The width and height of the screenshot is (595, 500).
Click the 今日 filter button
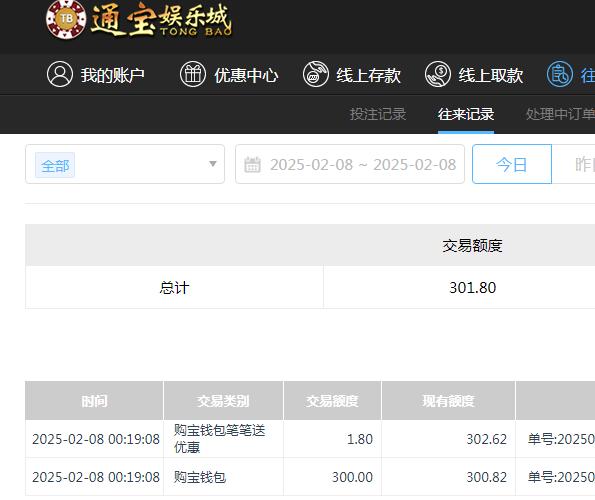pos(512,164)
